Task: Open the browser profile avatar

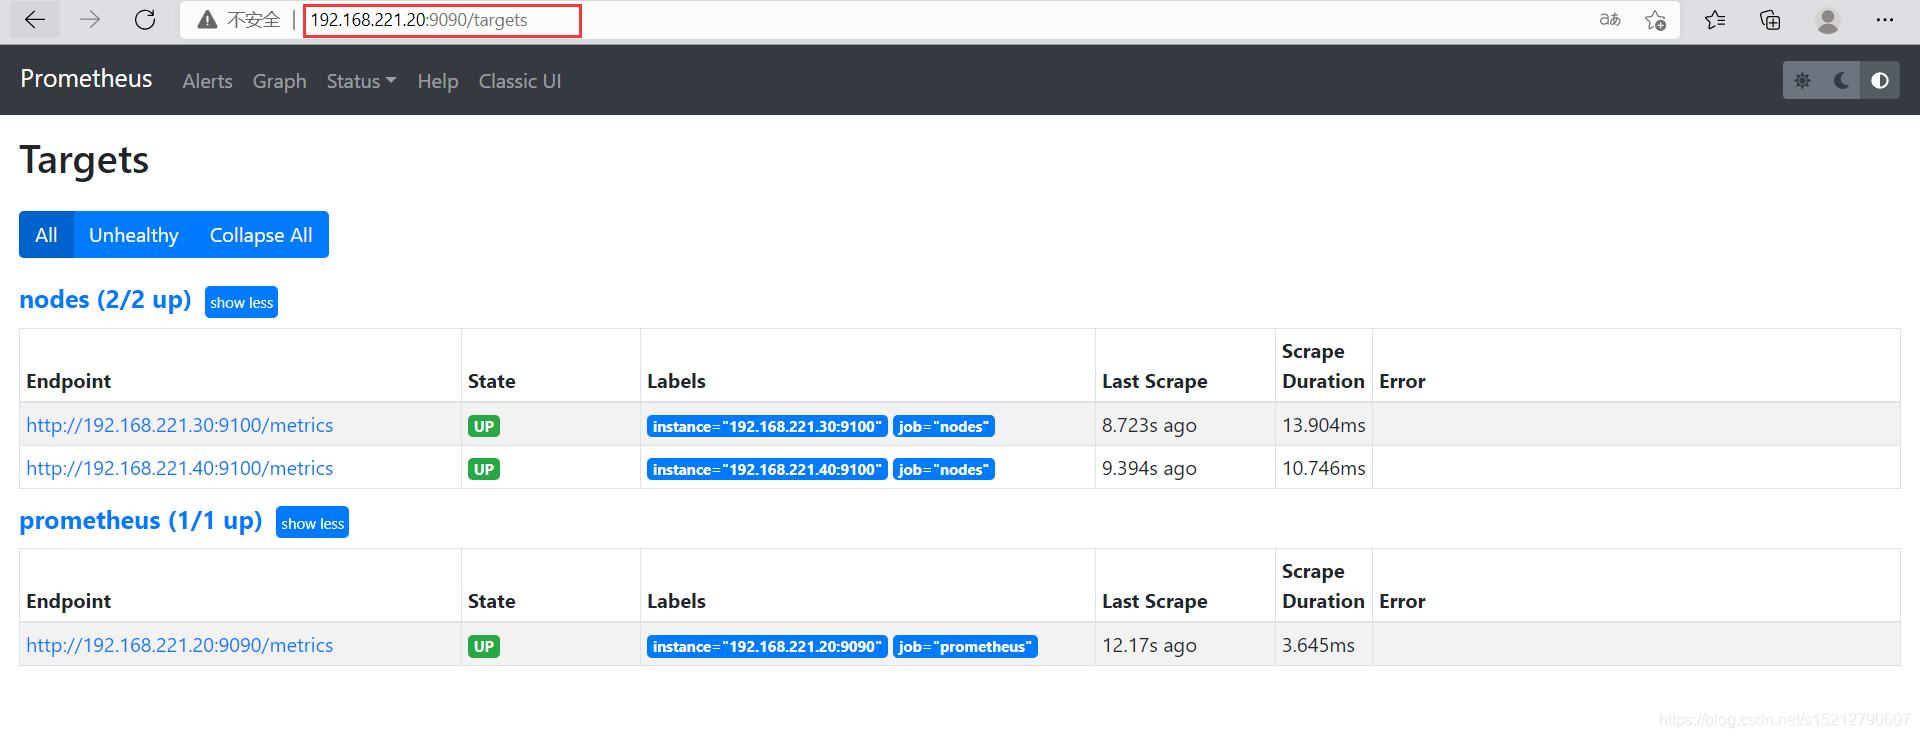Action: tap(1828, 20)
